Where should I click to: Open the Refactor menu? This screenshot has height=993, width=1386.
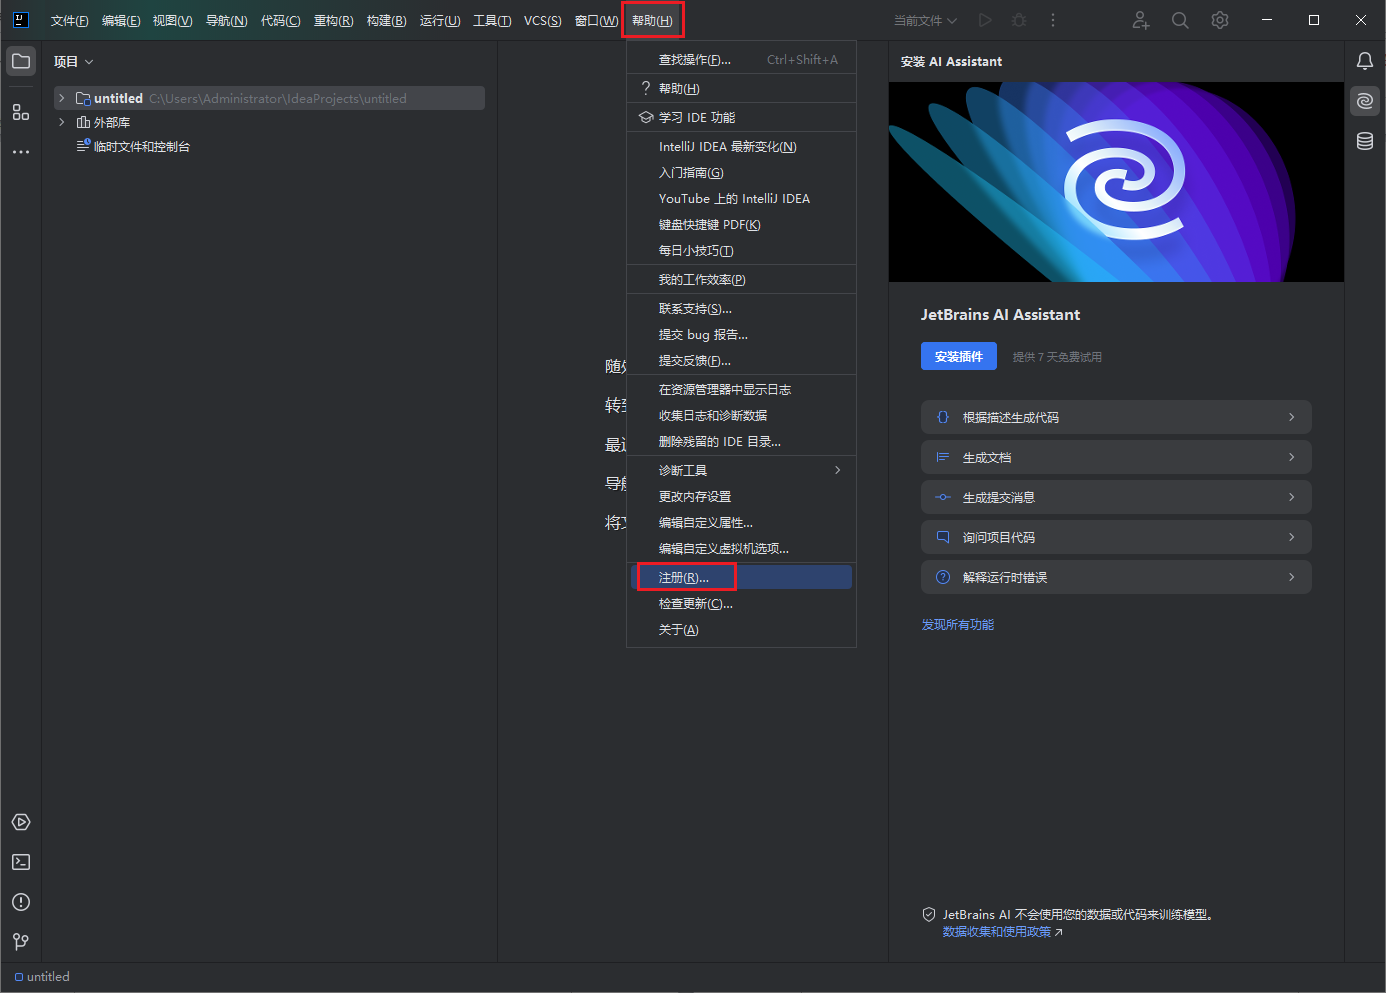(333, 20)
